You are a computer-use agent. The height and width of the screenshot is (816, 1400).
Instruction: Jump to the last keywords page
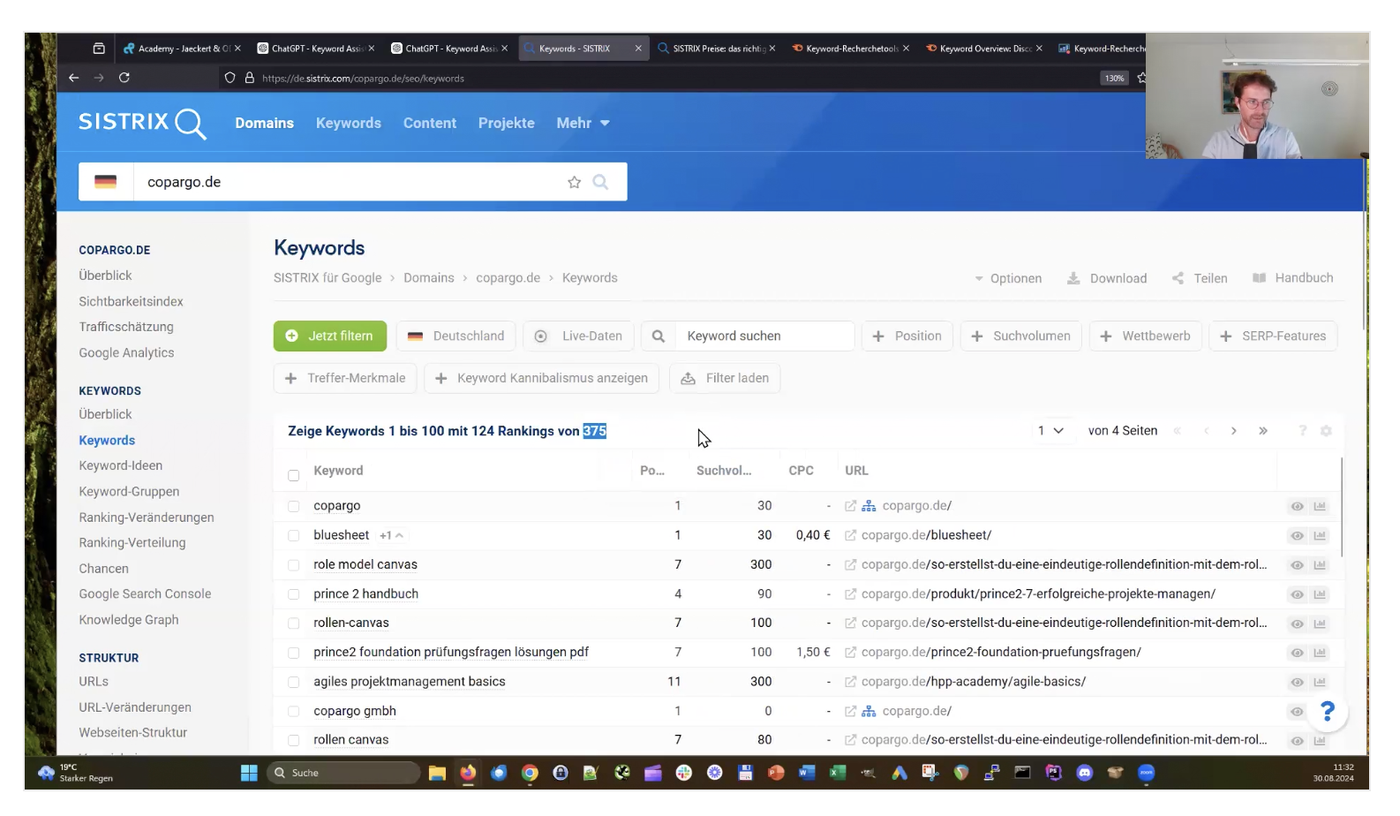click(1263, 431)
